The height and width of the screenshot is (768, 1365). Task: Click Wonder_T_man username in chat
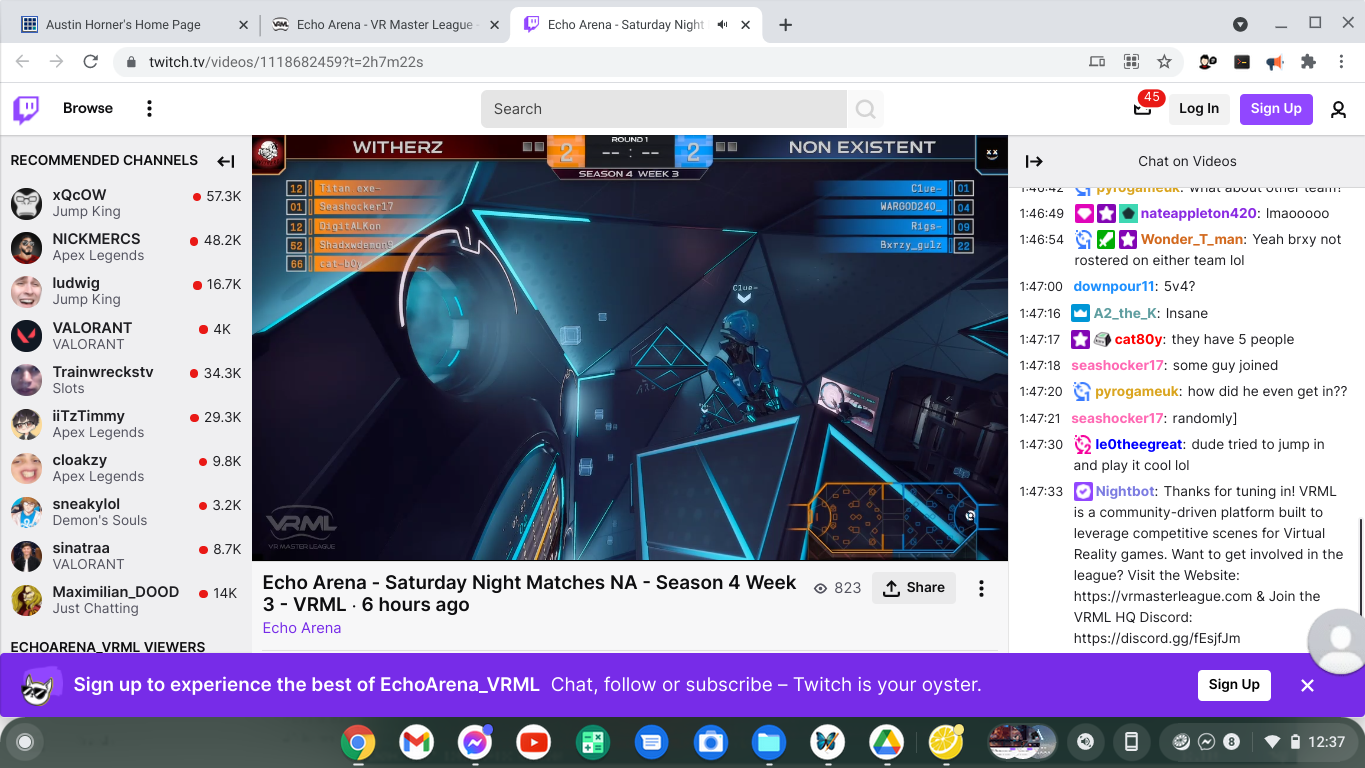click(x=1192, y=239)
